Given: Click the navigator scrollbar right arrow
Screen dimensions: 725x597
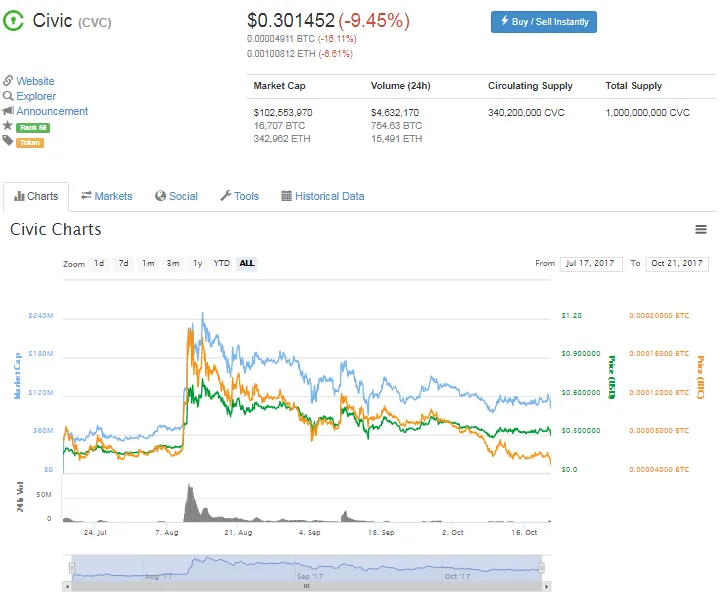Looking at the screenshot, I should [547, 586].
